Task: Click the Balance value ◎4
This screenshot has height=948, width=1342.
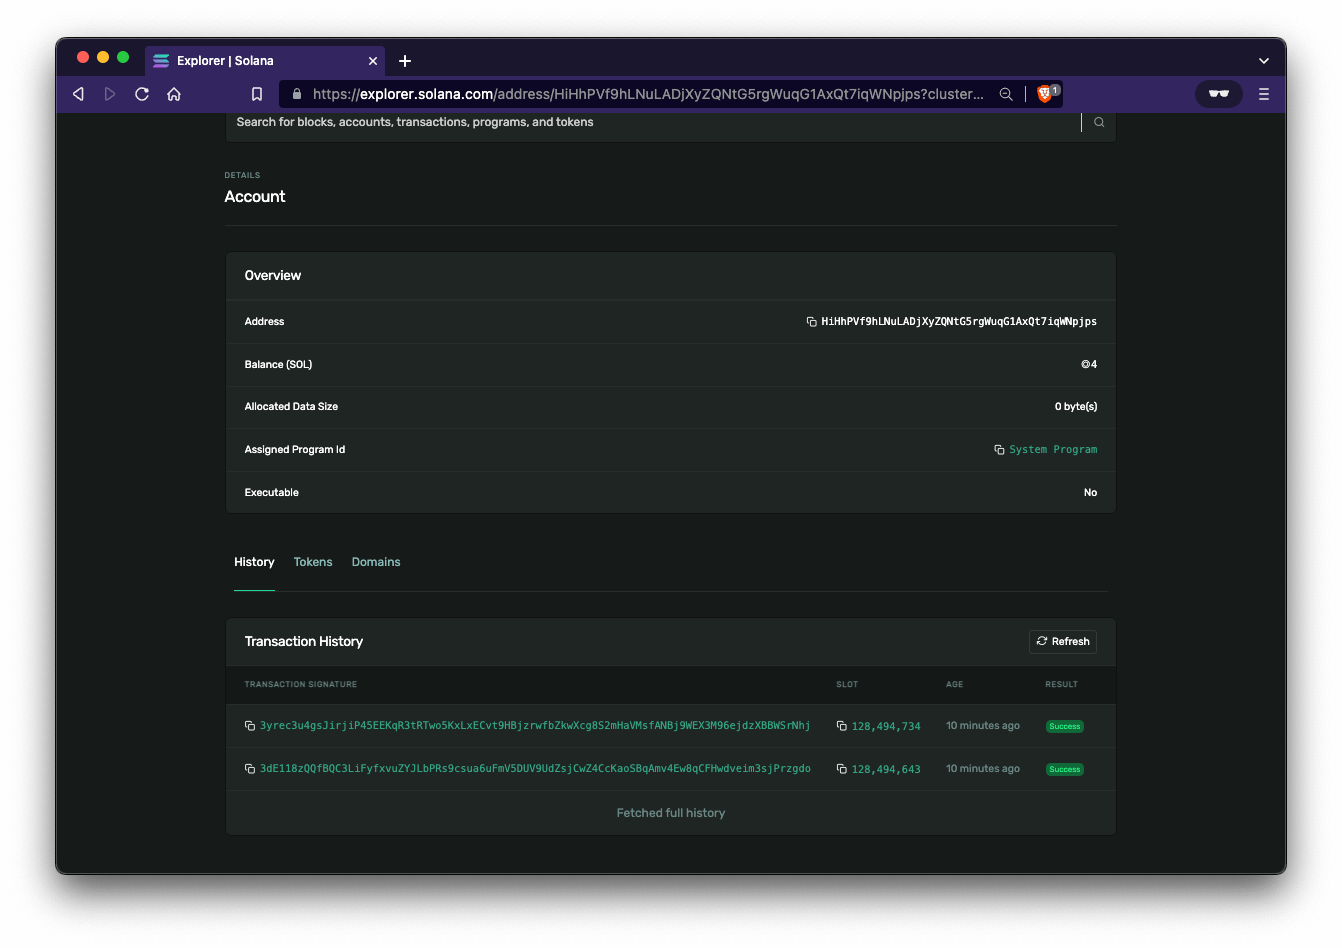Action: pyautogui.click(x=1089, y=365)
